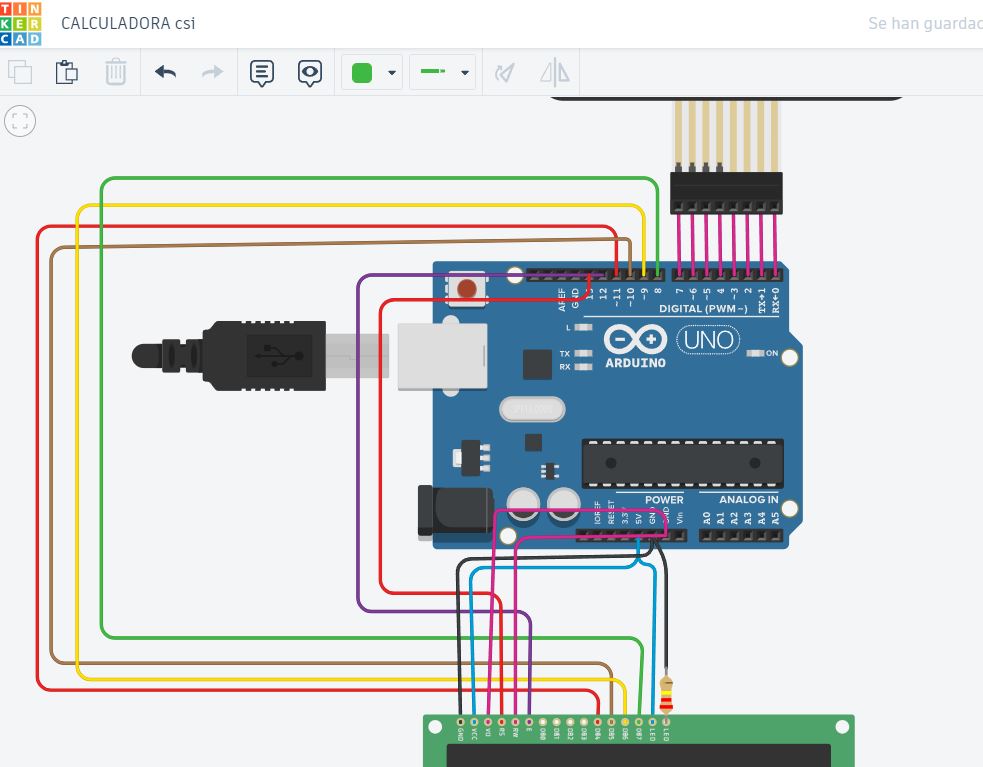Redo the action with the forward arrow
This screenshot has width=983, height=767.
[213, 72]
